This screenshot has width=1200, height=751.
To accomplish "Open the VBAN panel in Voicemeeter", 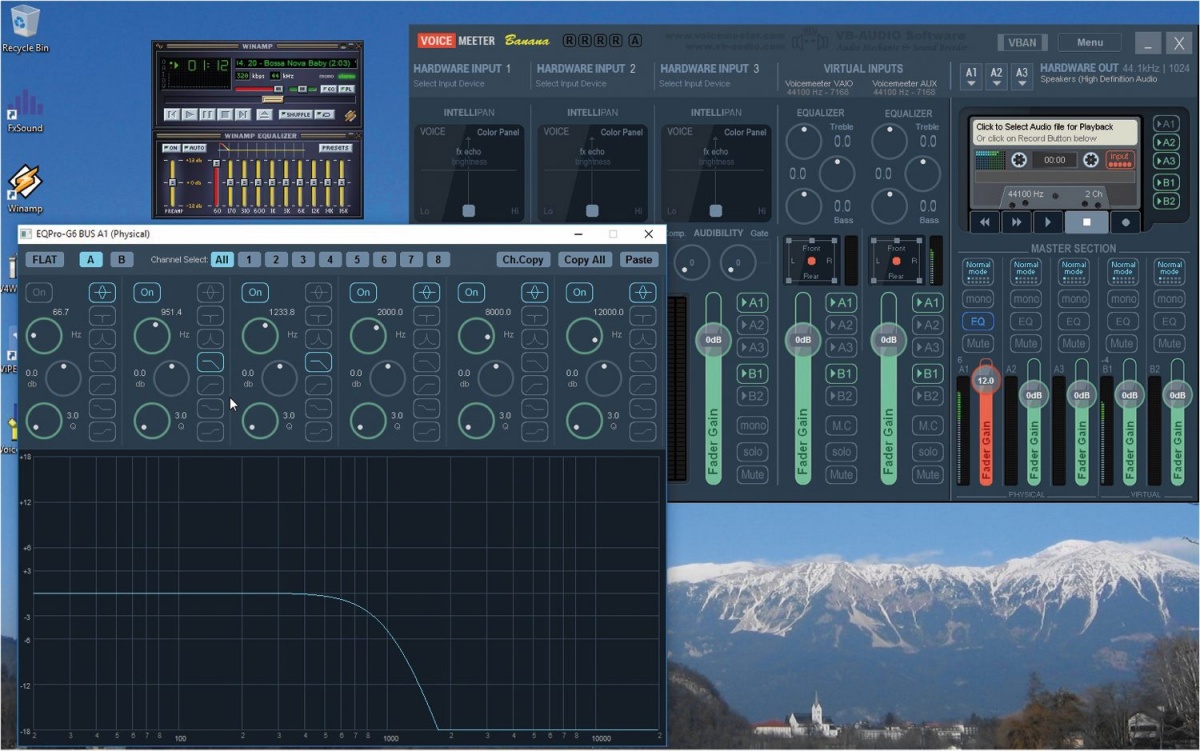I will click(x=1022, y=43).
